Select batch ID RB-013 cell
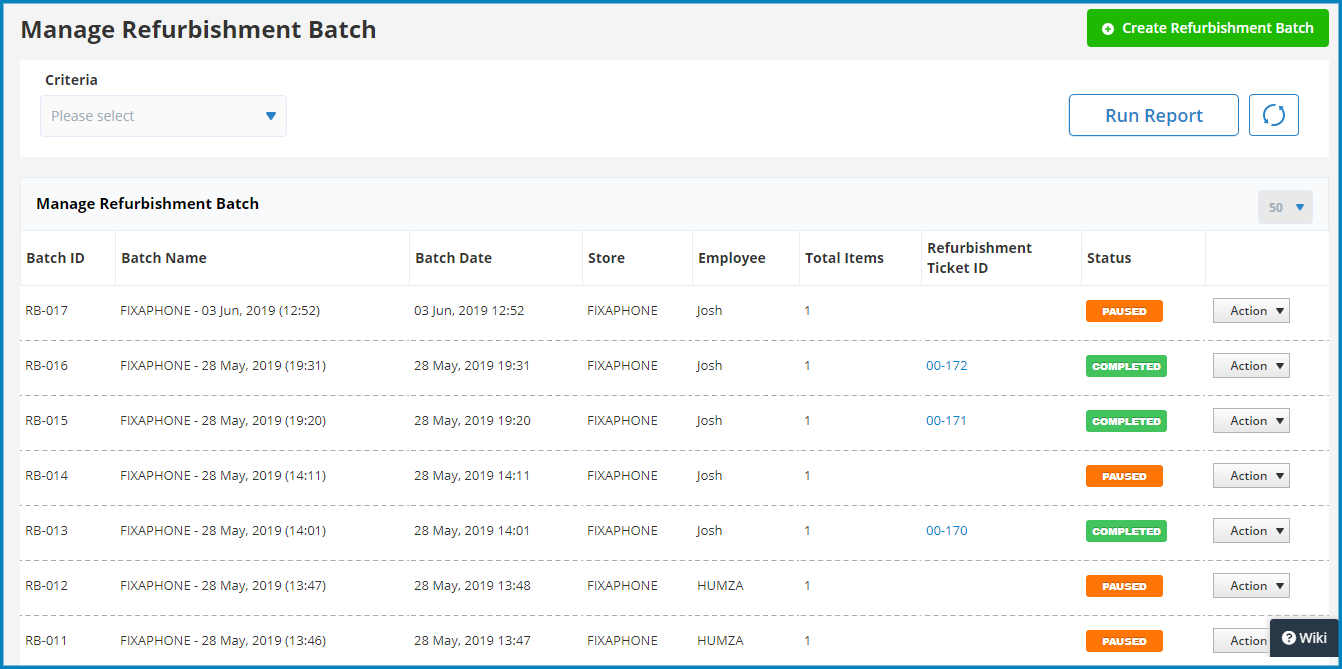Viewport: 1342px width, 669px height. 47,531
